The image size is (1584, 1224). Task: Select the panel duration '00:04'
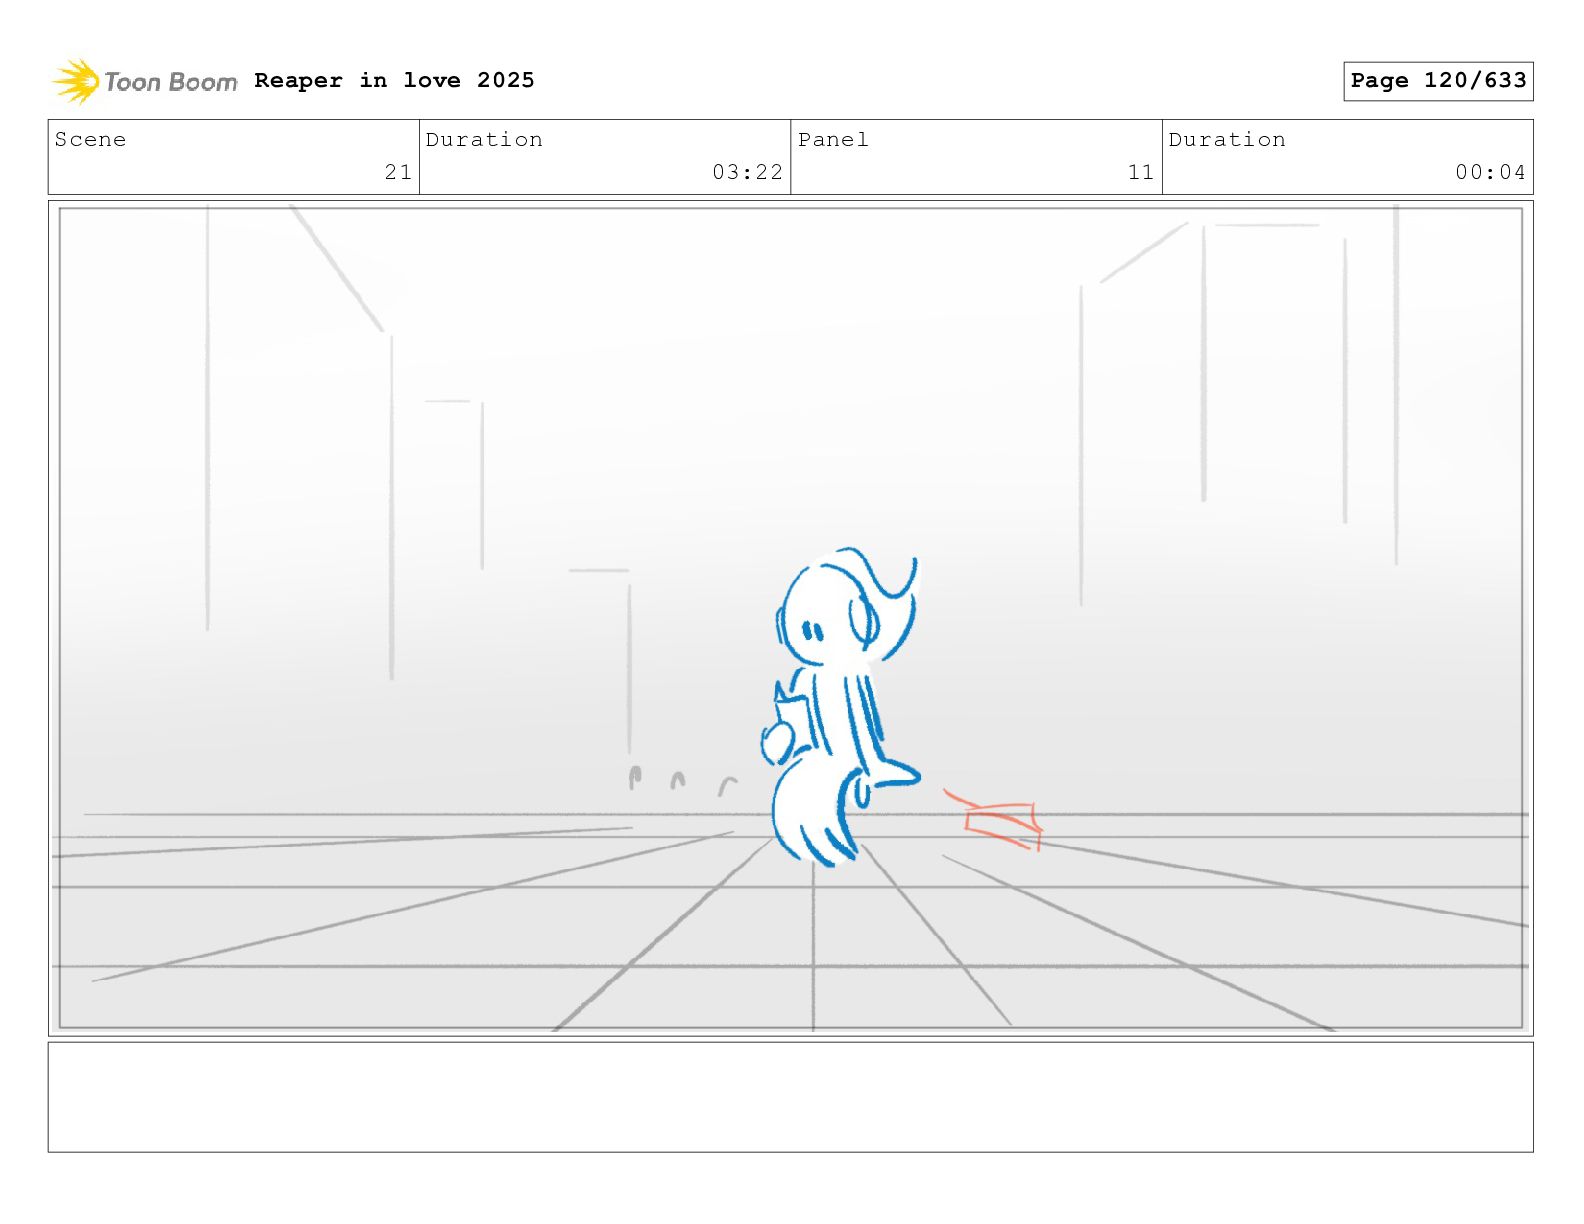click(x=1490, y=172)
